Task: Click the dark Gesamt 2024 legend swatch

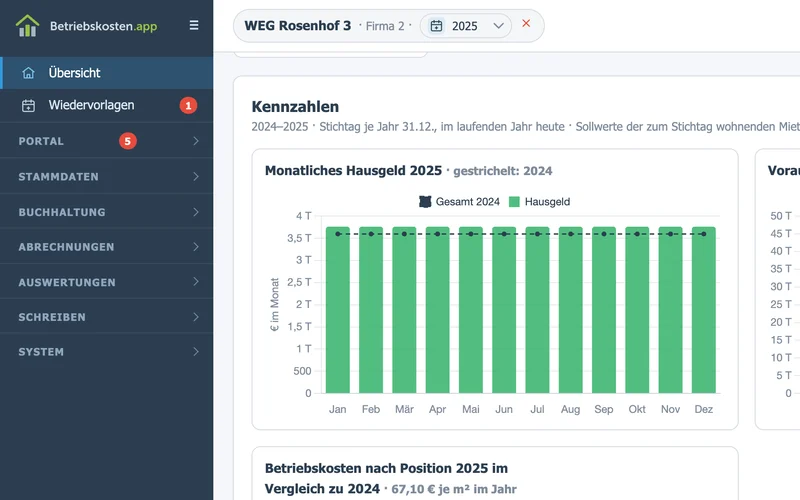Action: point(425,202)
